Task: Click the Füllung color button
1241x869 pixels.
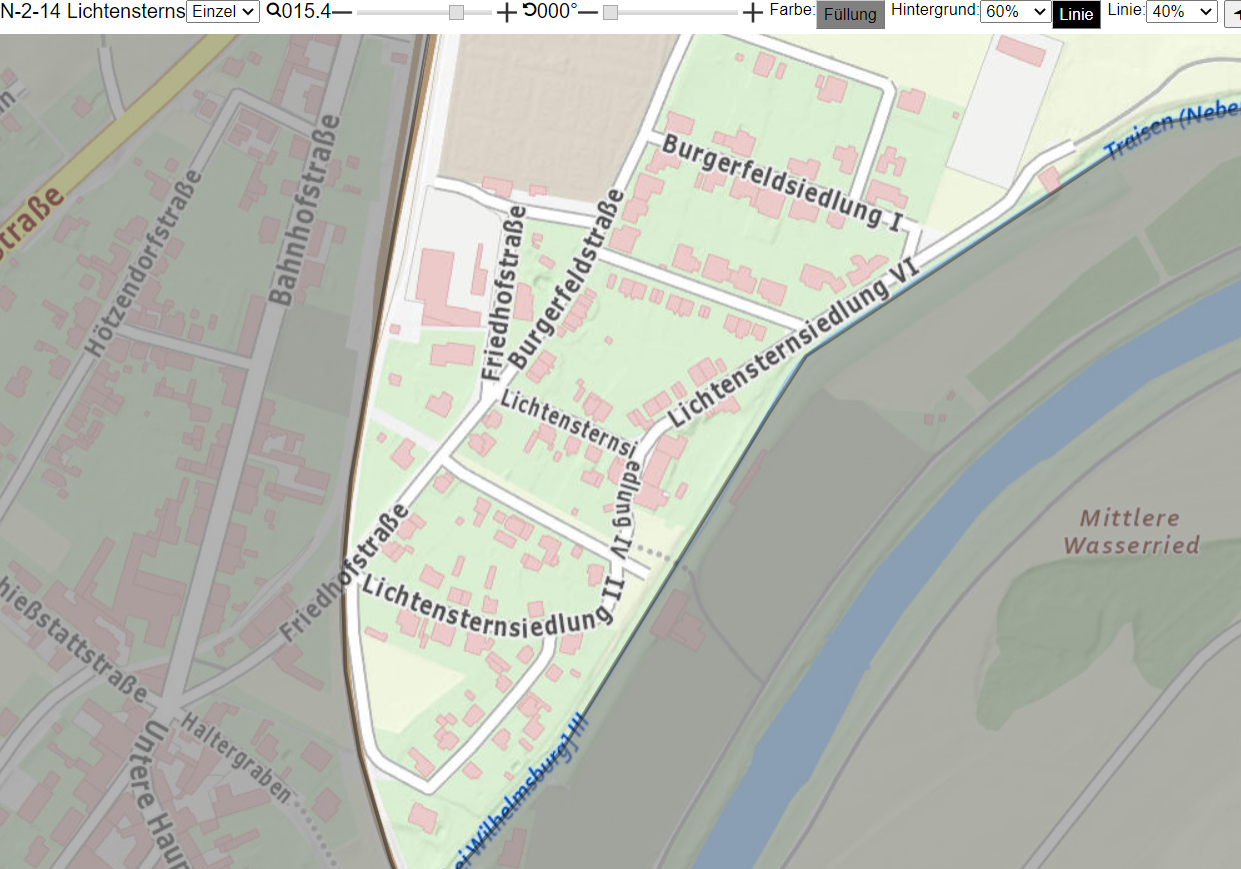Action: click(x=850, y=15)
